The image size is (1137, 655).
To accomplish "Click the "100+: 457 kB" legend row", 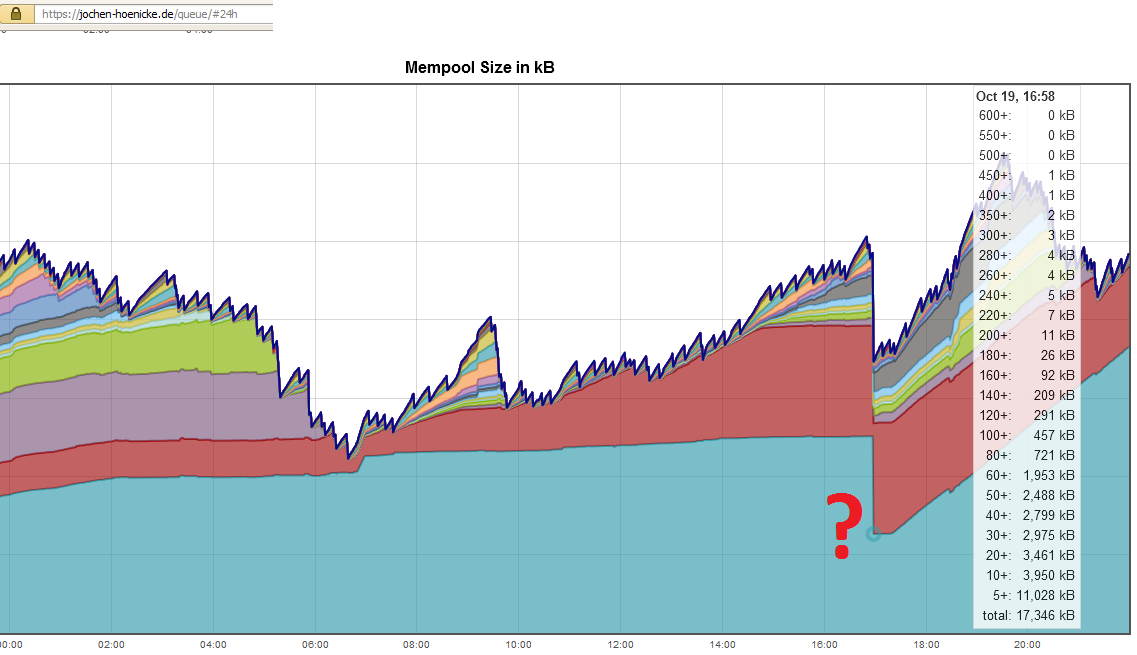I will point(1026,436).
